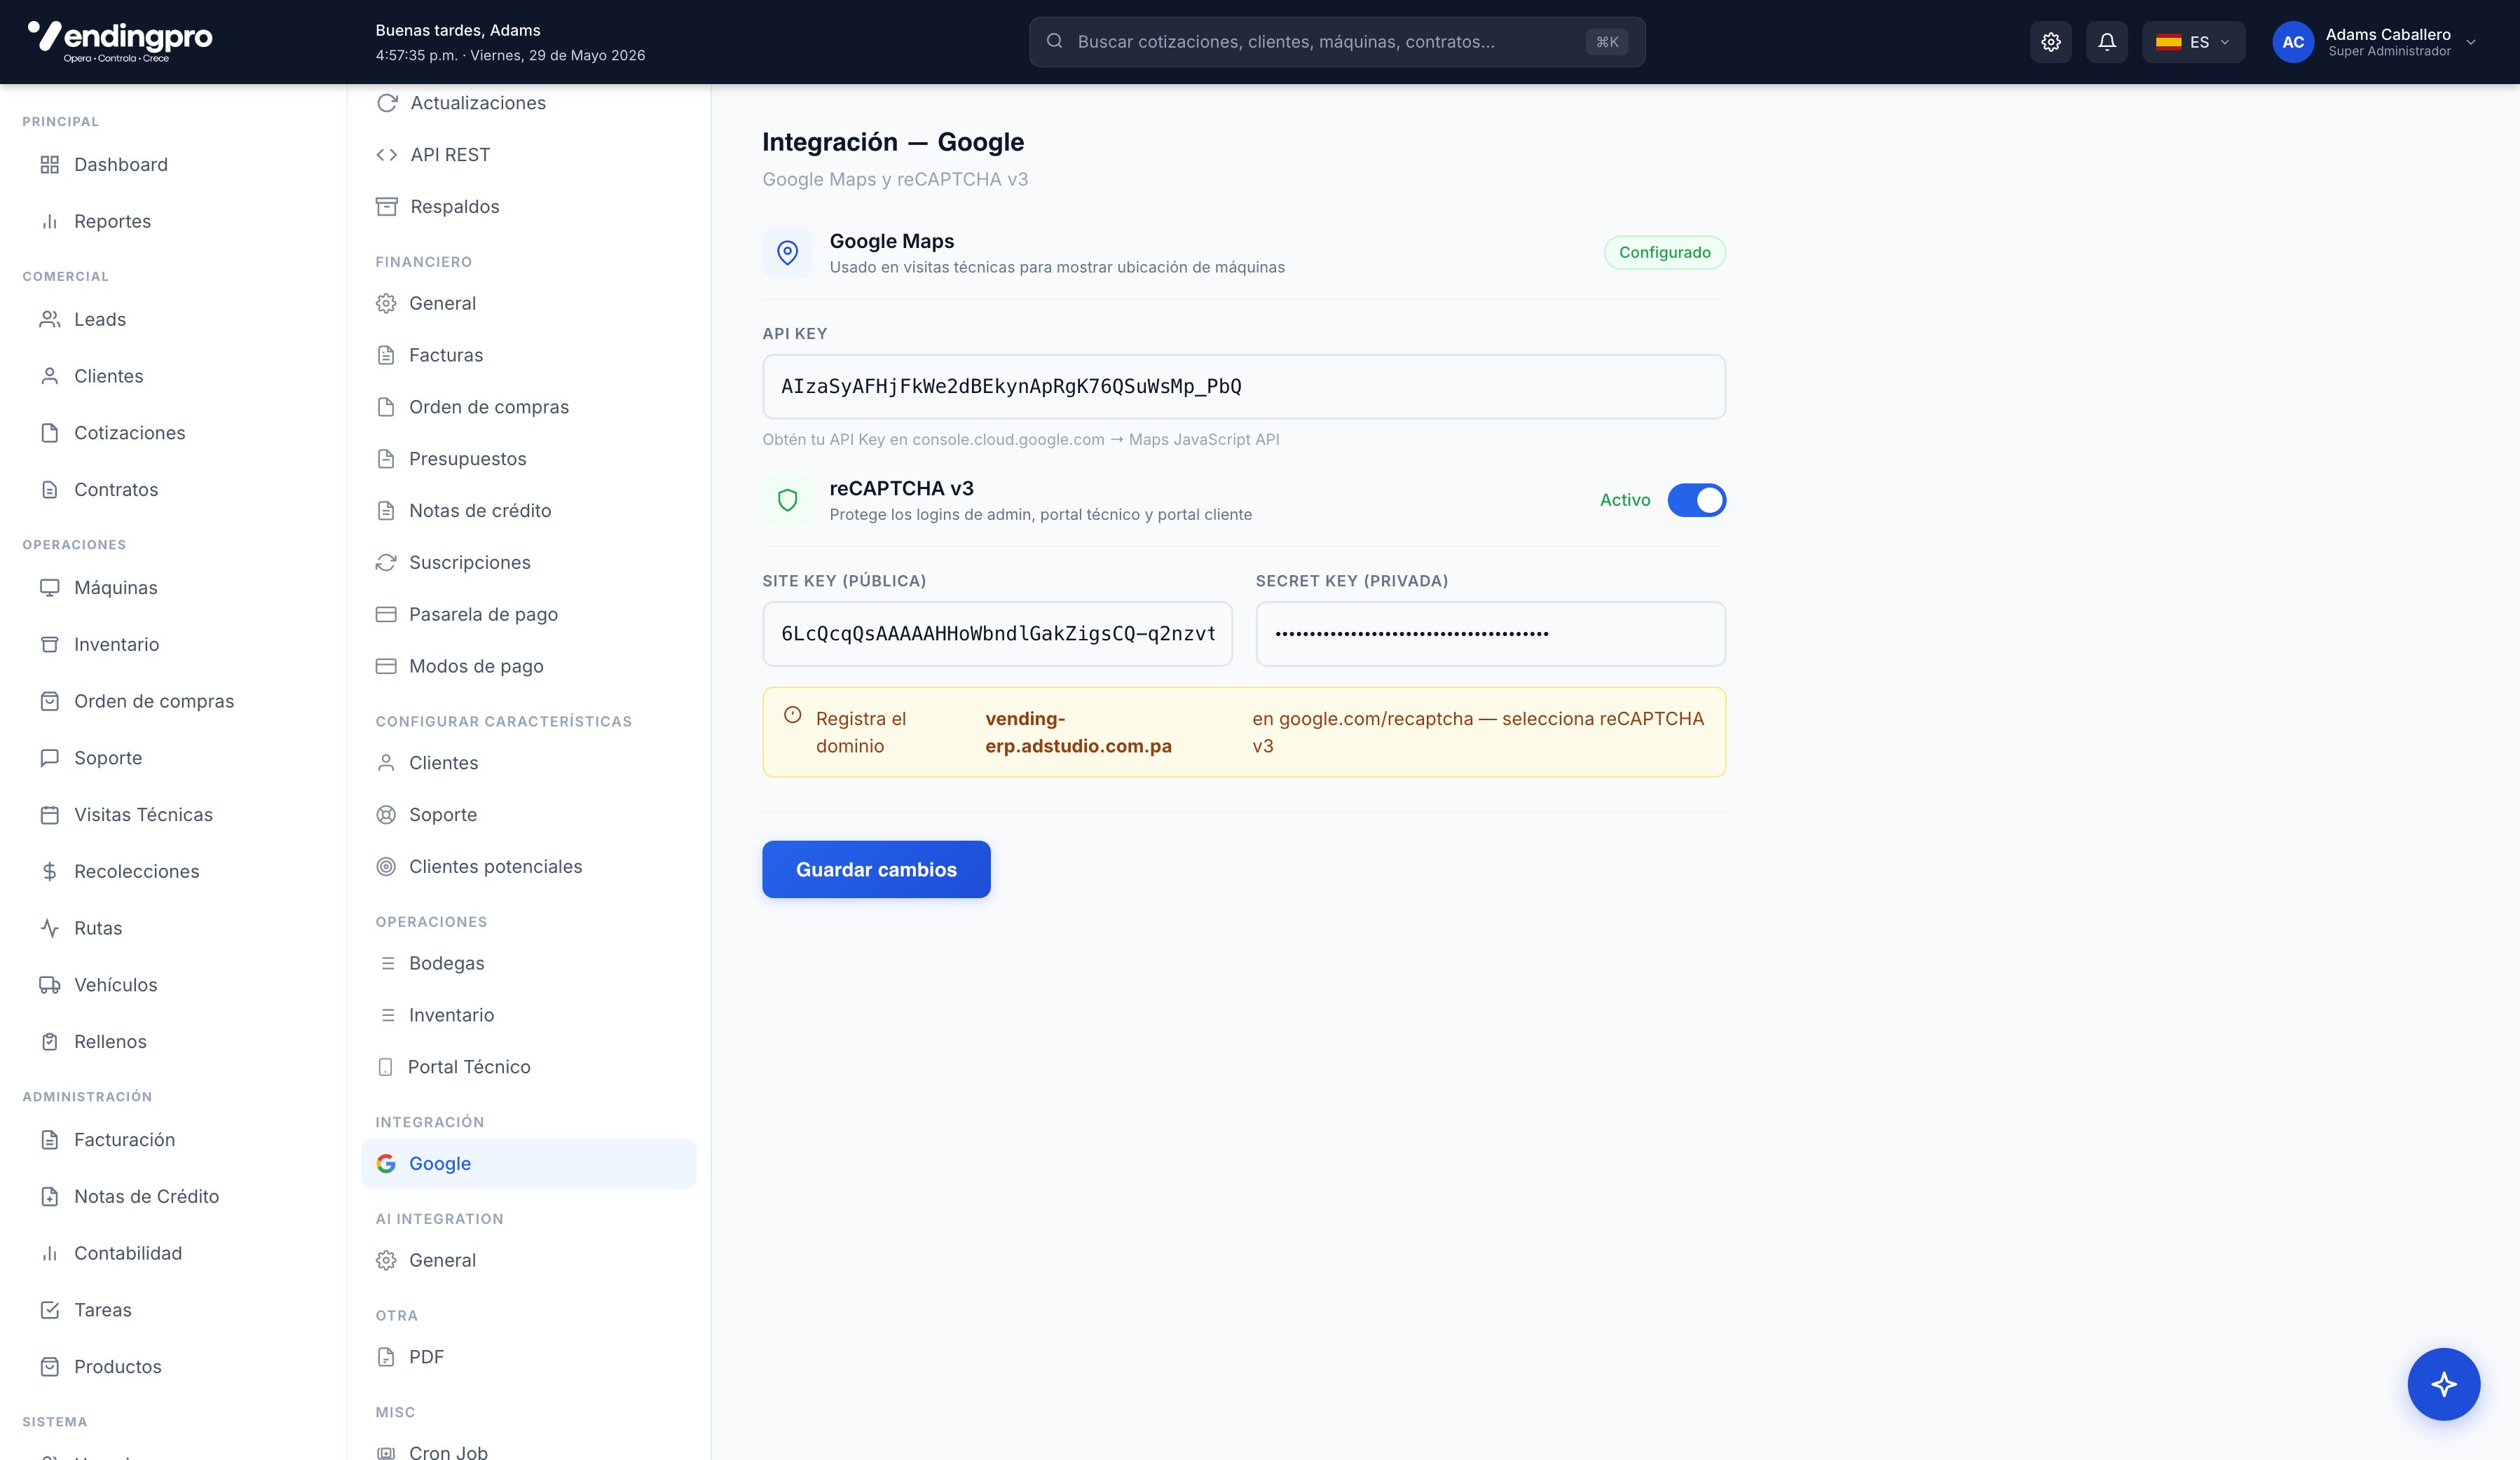Click the Vendingpro logo
Viewport: 2520px width, 1460px height.
pos(120,42)
